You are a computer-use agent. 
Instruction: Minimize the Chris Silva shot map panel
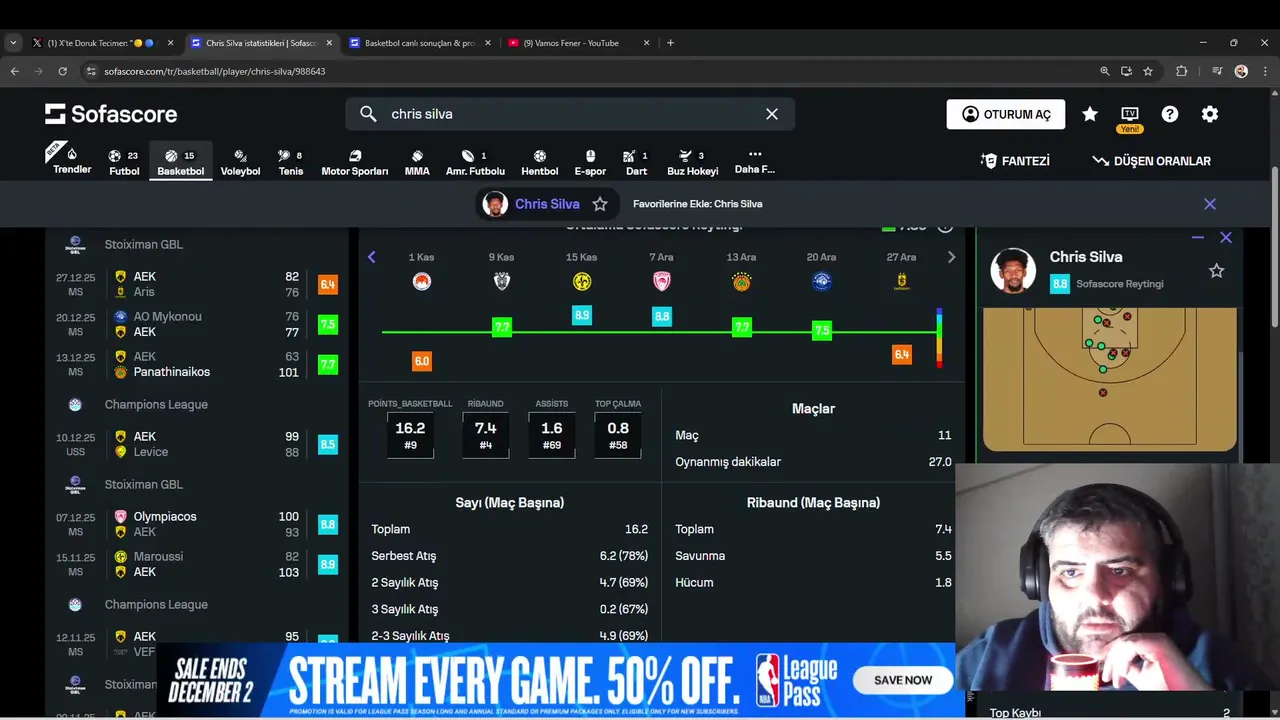tap(1198, 238)
